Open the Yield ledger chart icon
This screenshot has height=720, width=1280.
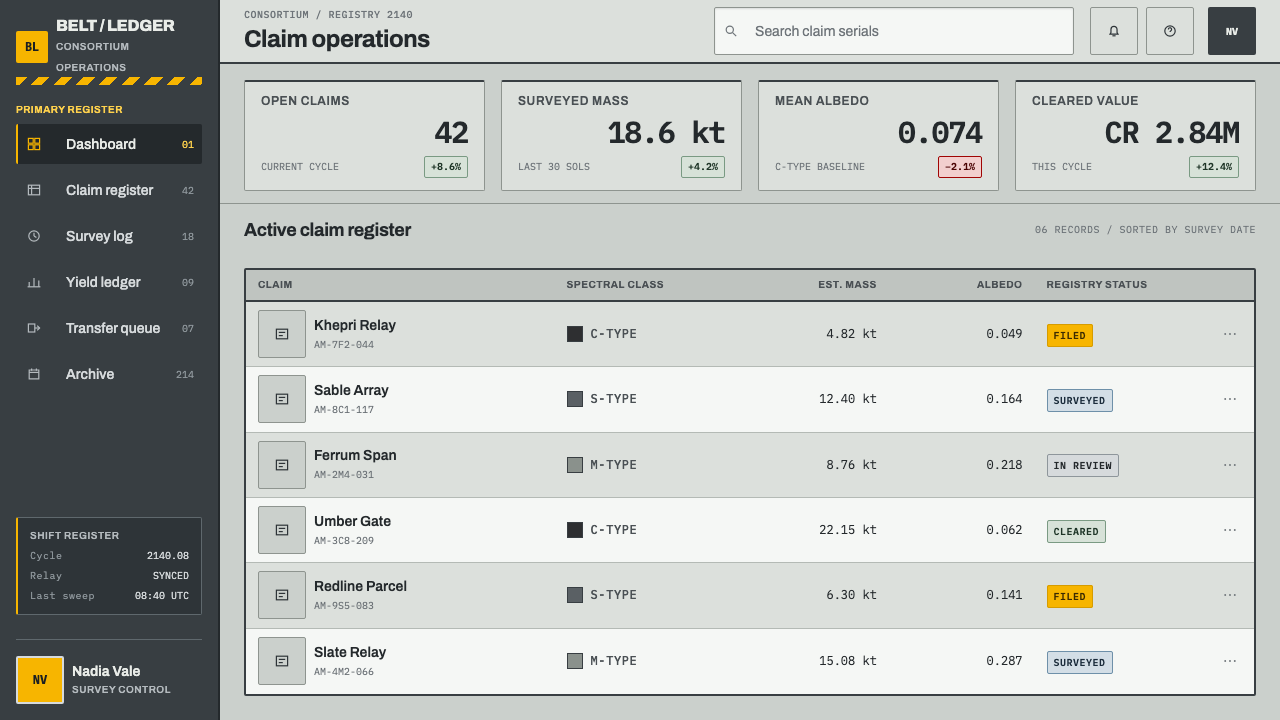34,282
